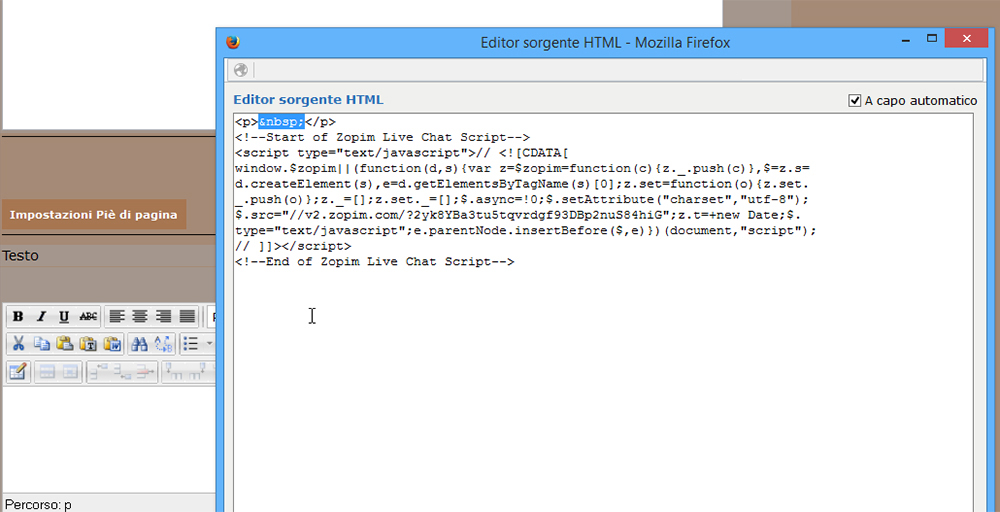1000x512 pixels.
Task: Click the 'Start of Zopim Live Chat Script' comment line
Action: [x=383, y=137]
